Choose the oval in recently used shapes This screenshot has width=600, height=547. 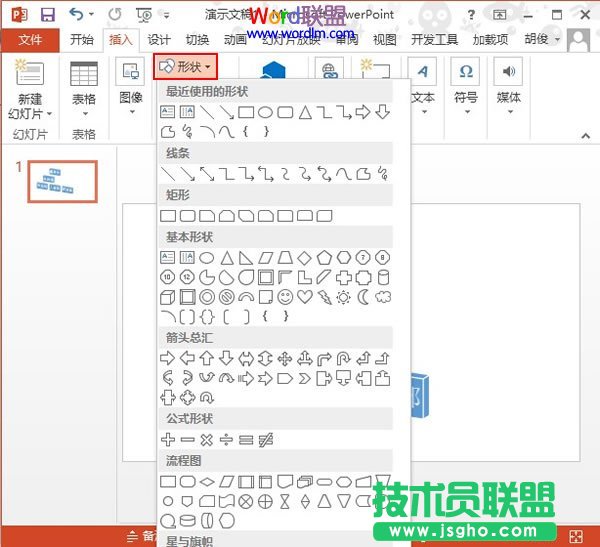265,112
